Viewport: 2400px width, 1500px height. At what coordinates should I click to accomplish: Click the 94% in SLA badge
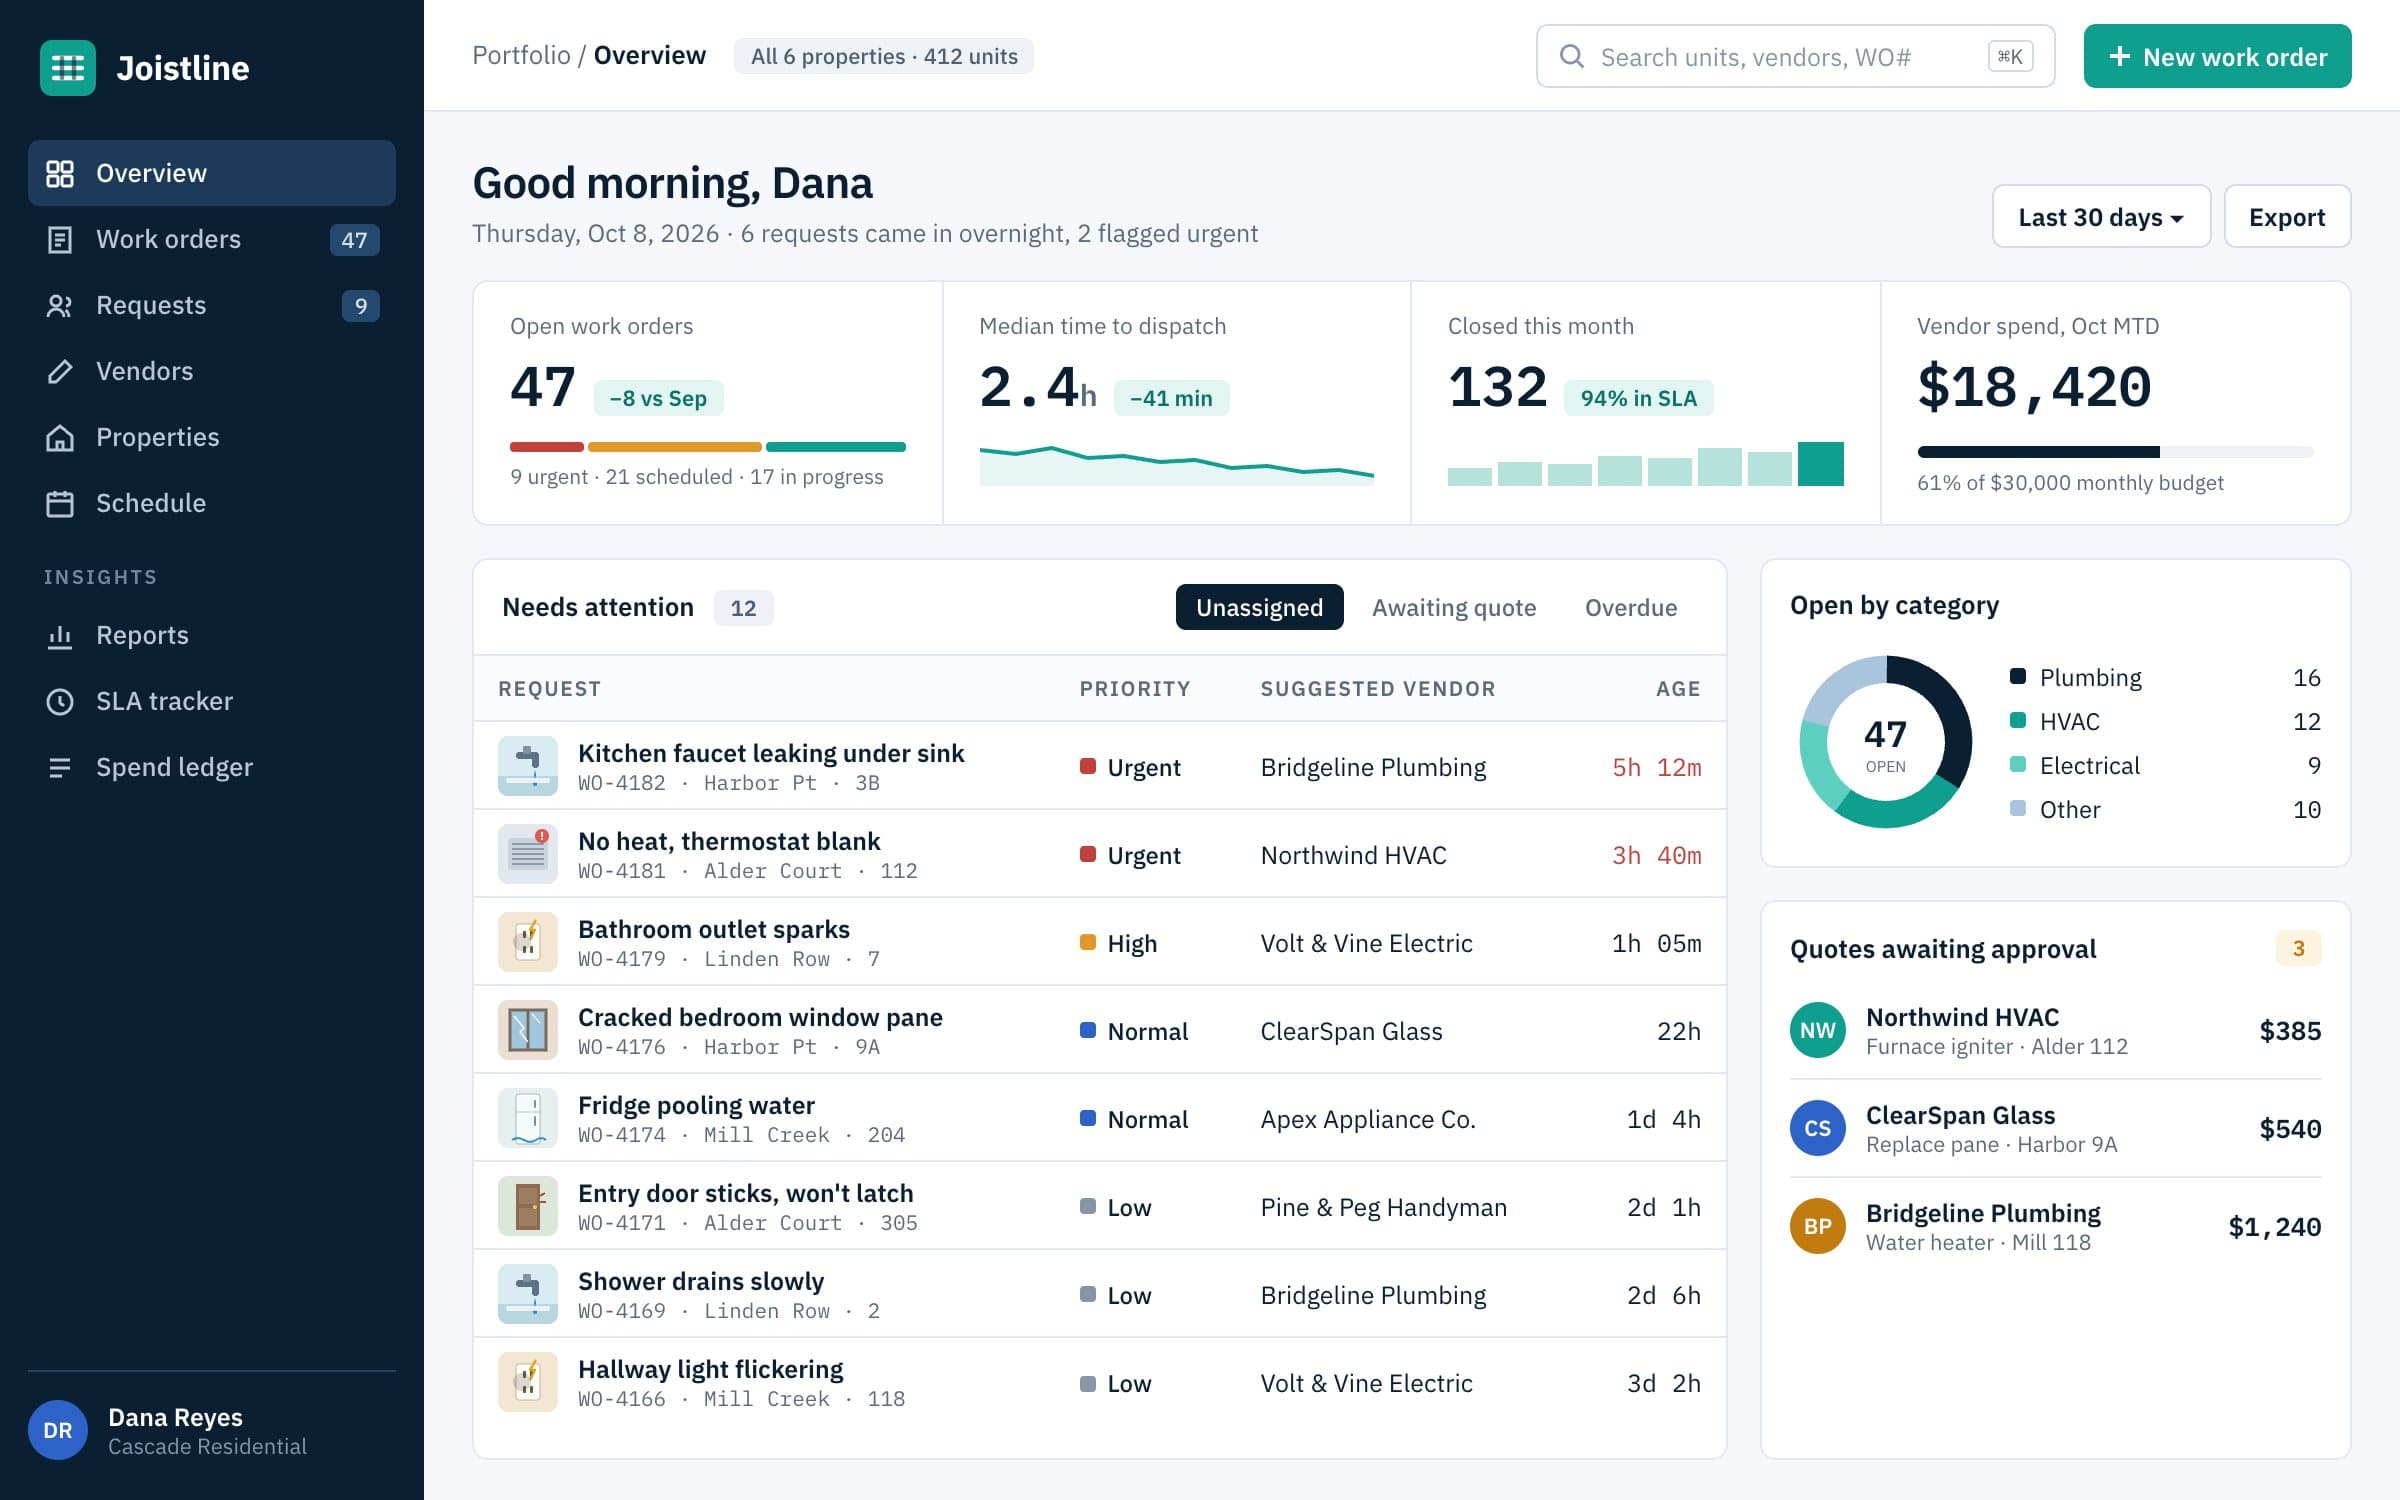tap(1638, 398)
